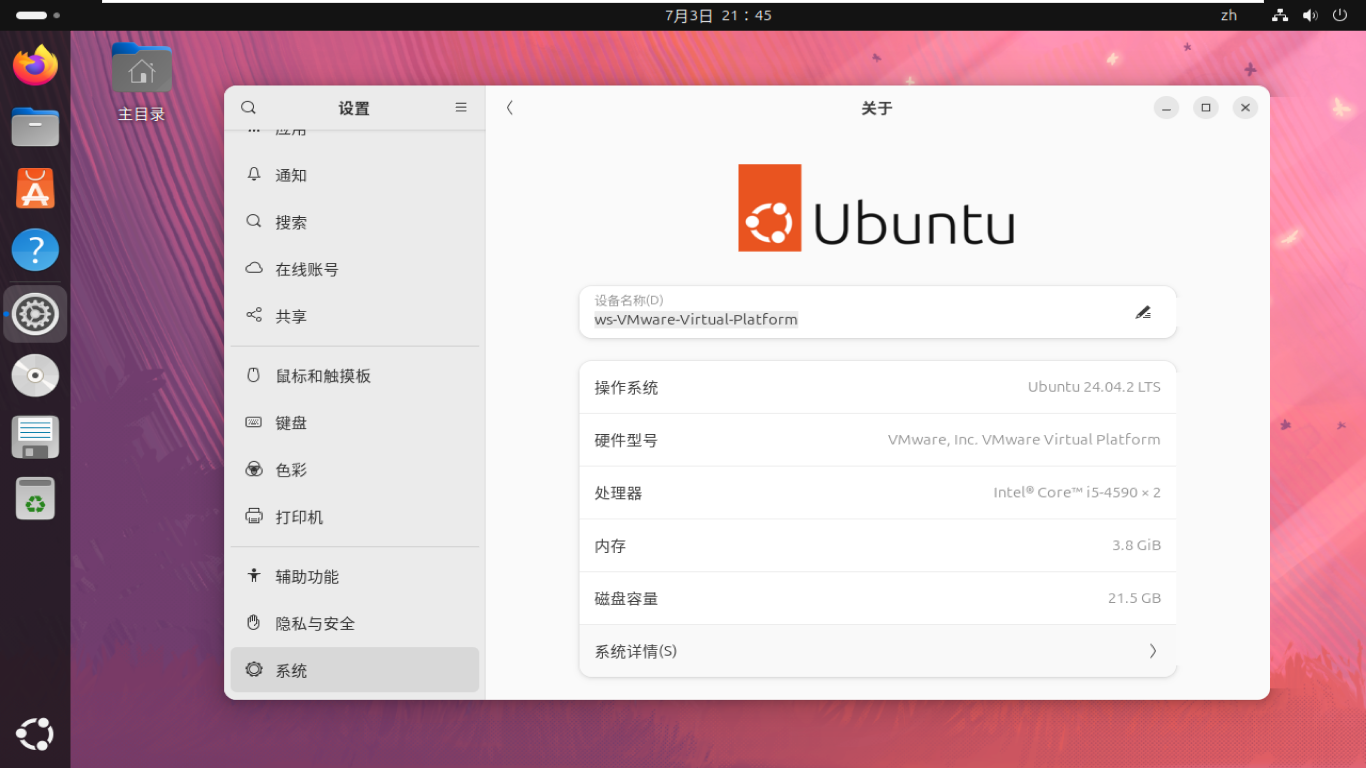Open the Trash in the dock
The height and width of the screenshot is (768, 1366).
coord(35,499)
